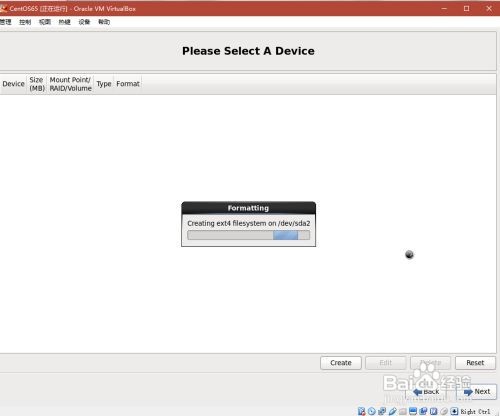Click the formatting progress bar
Viewport: 500px width, 416px height.
click(248, 235)
